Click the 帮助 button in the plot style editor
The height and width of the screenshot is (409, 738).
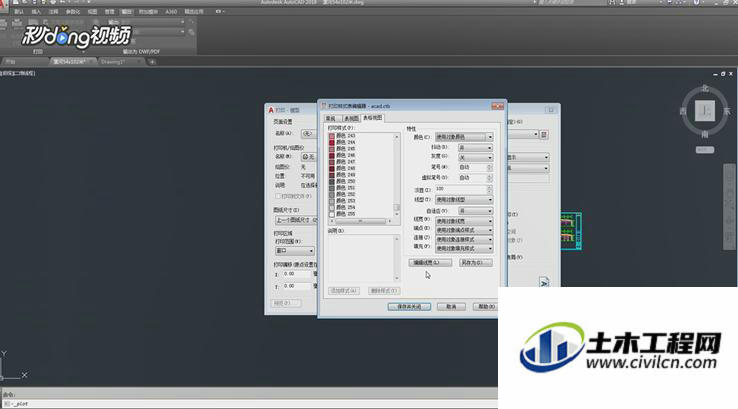point(485,307)
